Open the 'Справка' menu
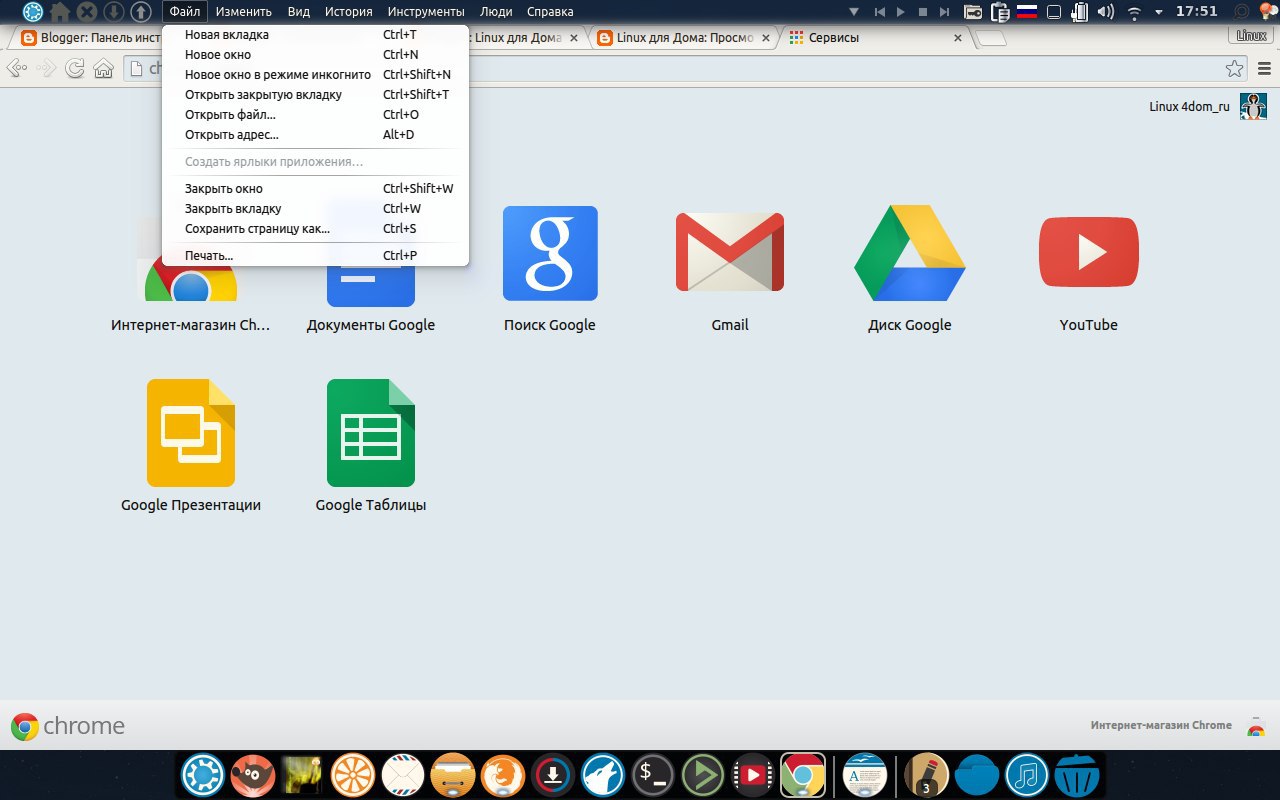 tap(550, 12)
